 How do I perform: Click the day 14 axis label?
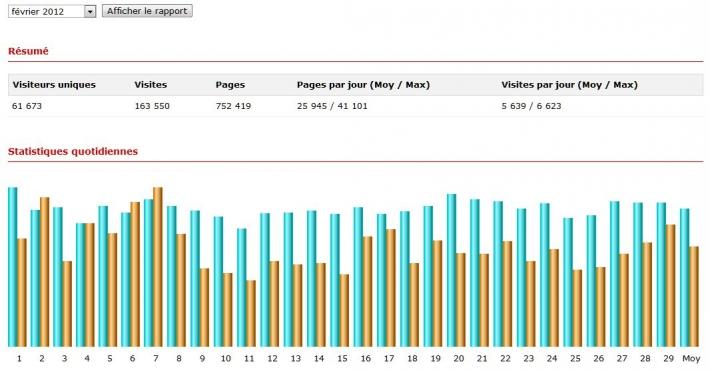click(319, 358)
